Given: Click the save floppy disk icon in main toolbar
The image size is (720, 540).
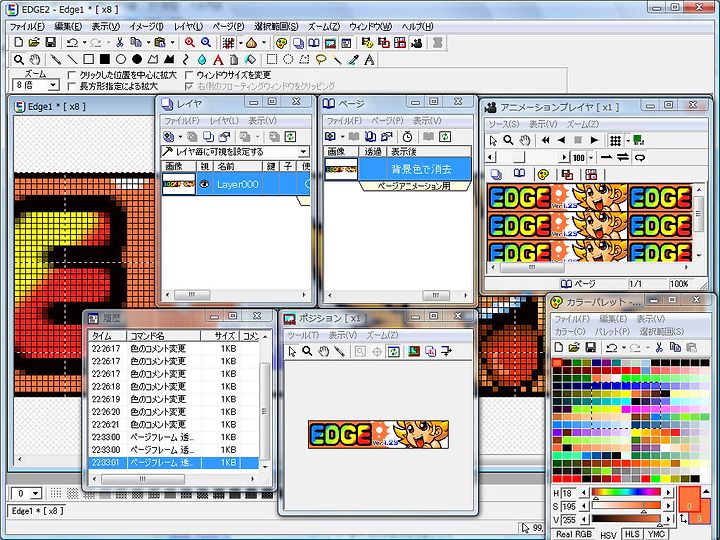Looking at the screenshot, I should (x=51, y=43).
